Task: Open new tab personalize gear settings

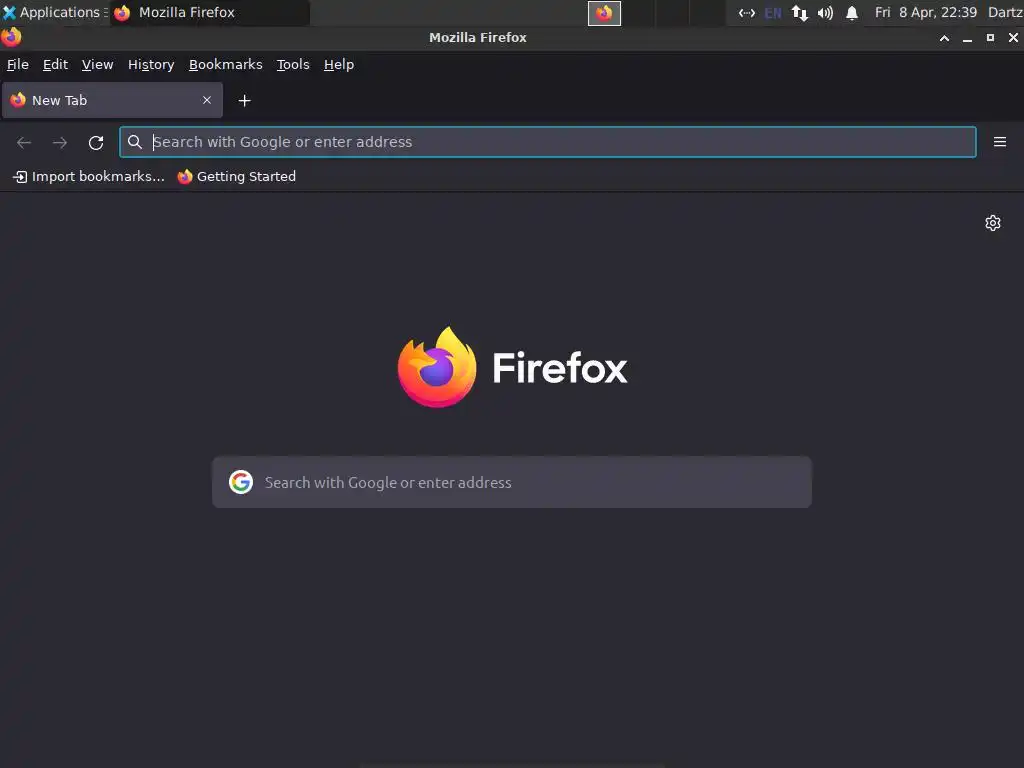Action: (x=993, y=223)
